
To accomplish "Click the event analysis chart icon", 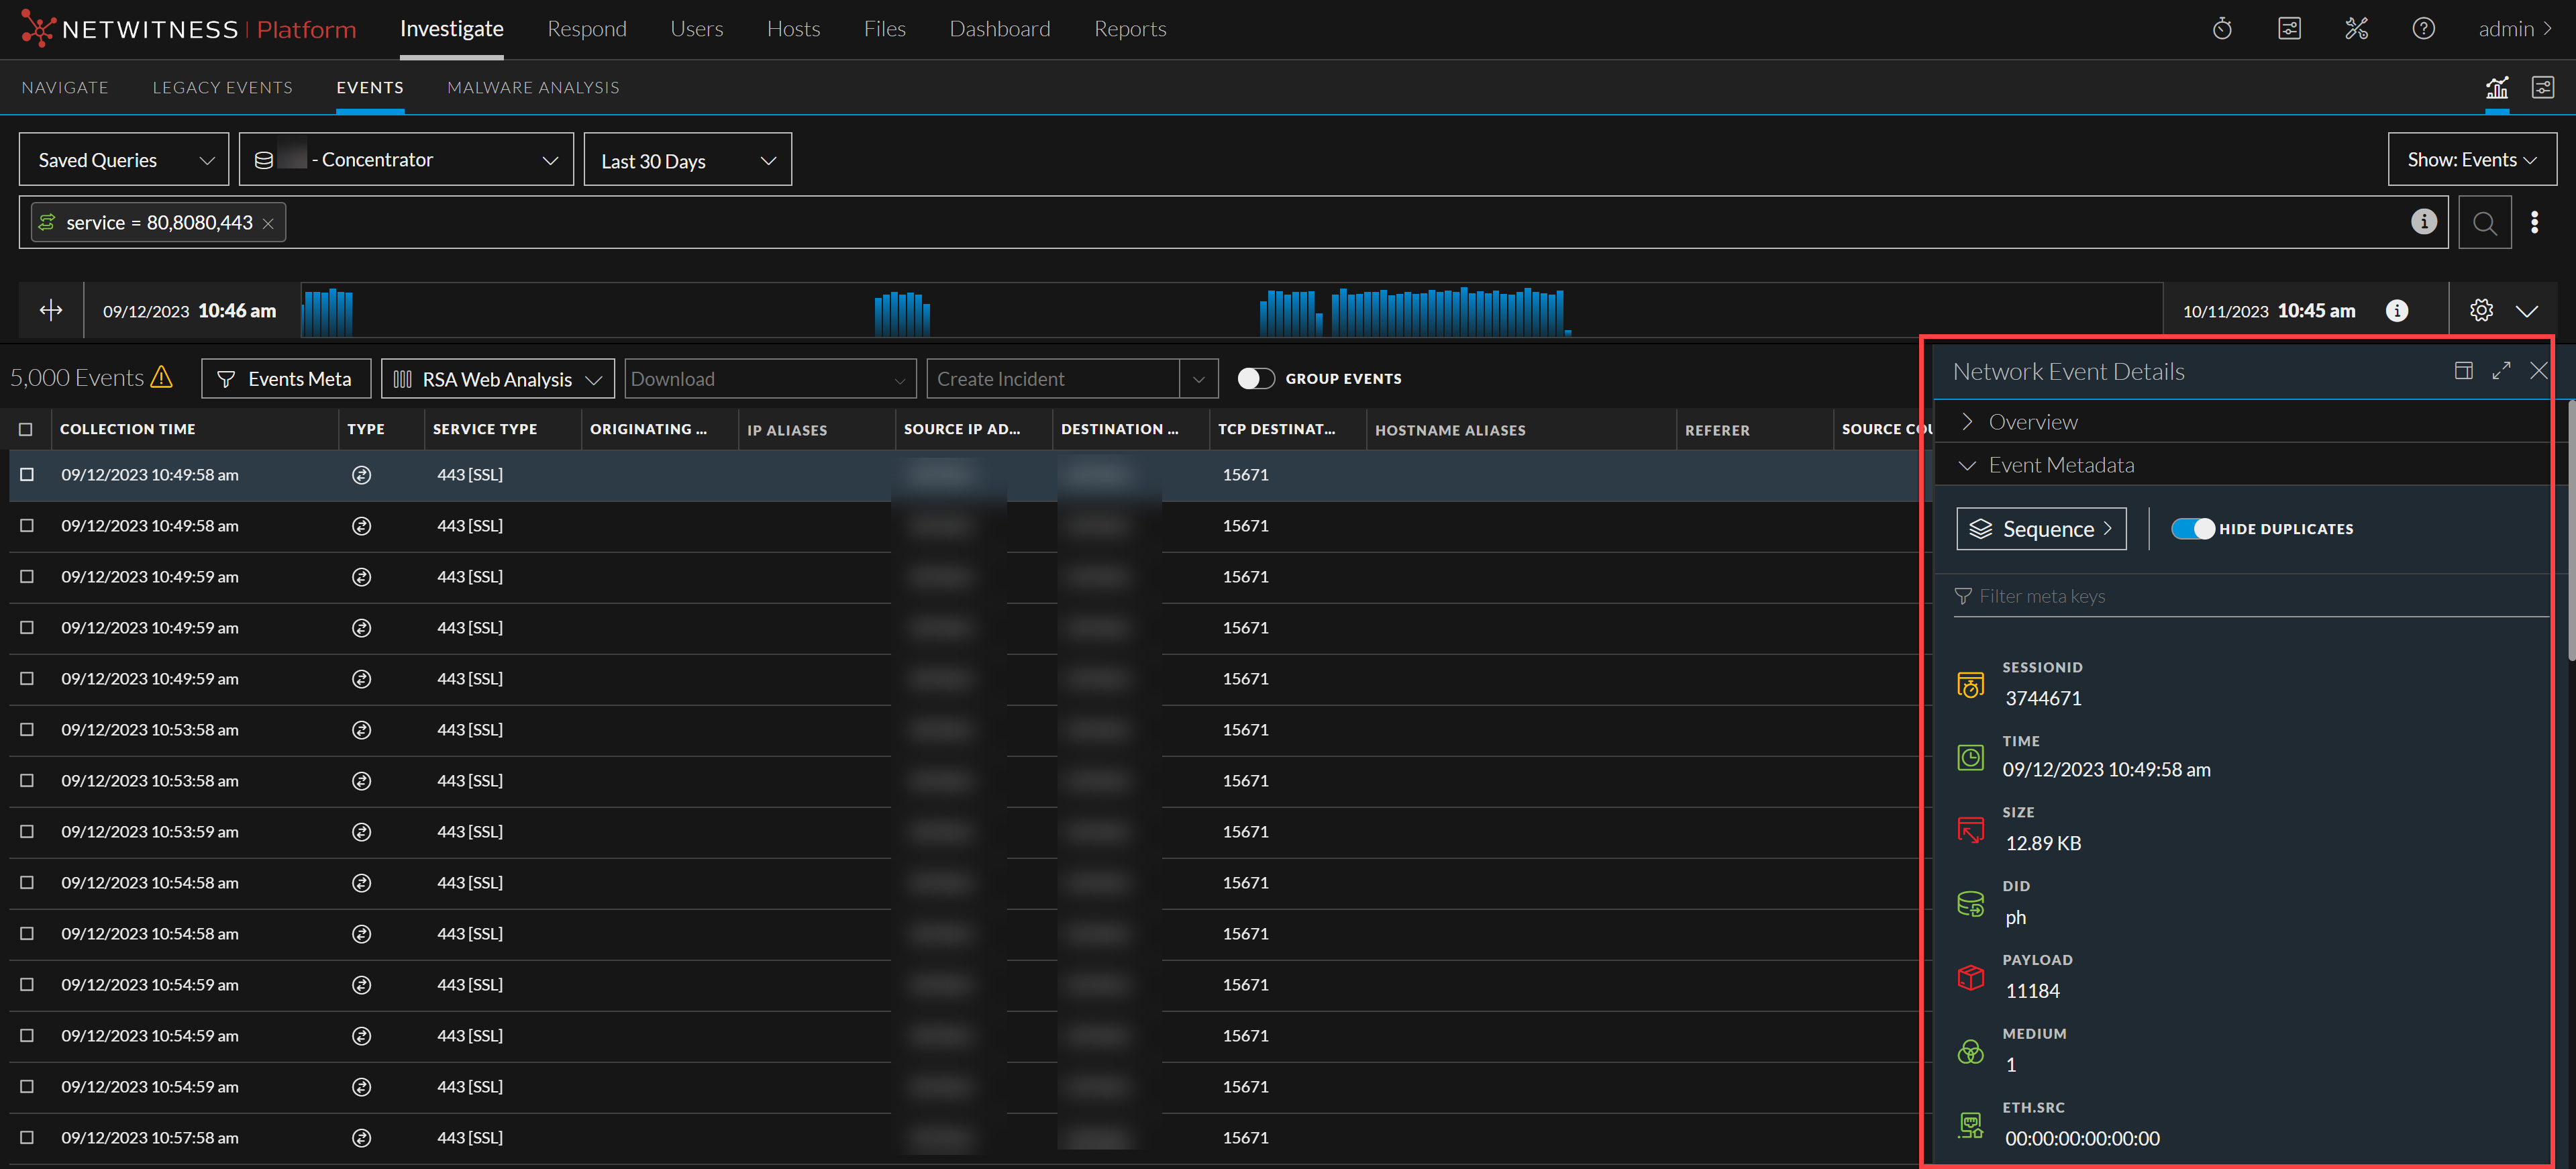I will (x=2497, y=88).
